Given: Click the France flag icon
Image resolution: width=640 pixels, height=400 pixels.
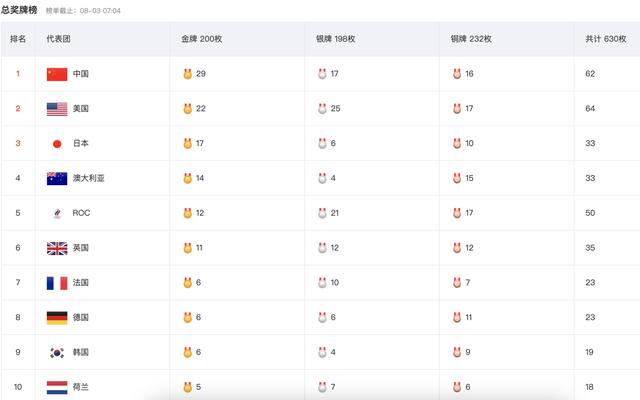Looking at the screenshot, I should (x=57, y=283).
